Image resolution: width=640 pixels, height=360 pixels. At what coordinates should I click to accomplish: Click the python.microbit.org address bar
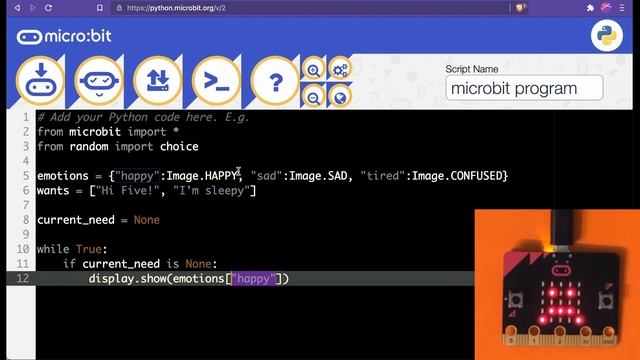pos(310,8)
